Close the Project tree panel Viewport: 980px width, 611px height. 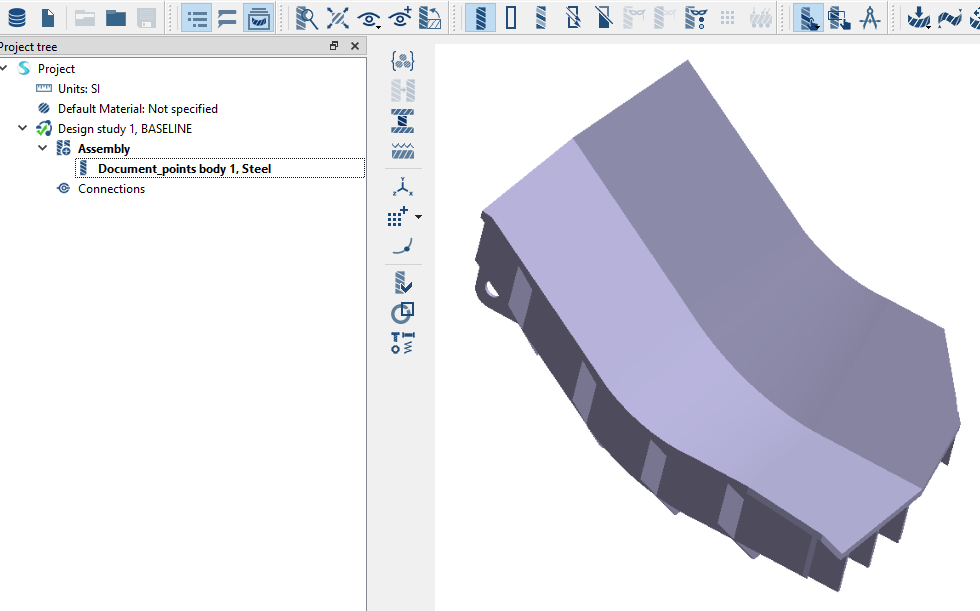(x=355, y=46)
